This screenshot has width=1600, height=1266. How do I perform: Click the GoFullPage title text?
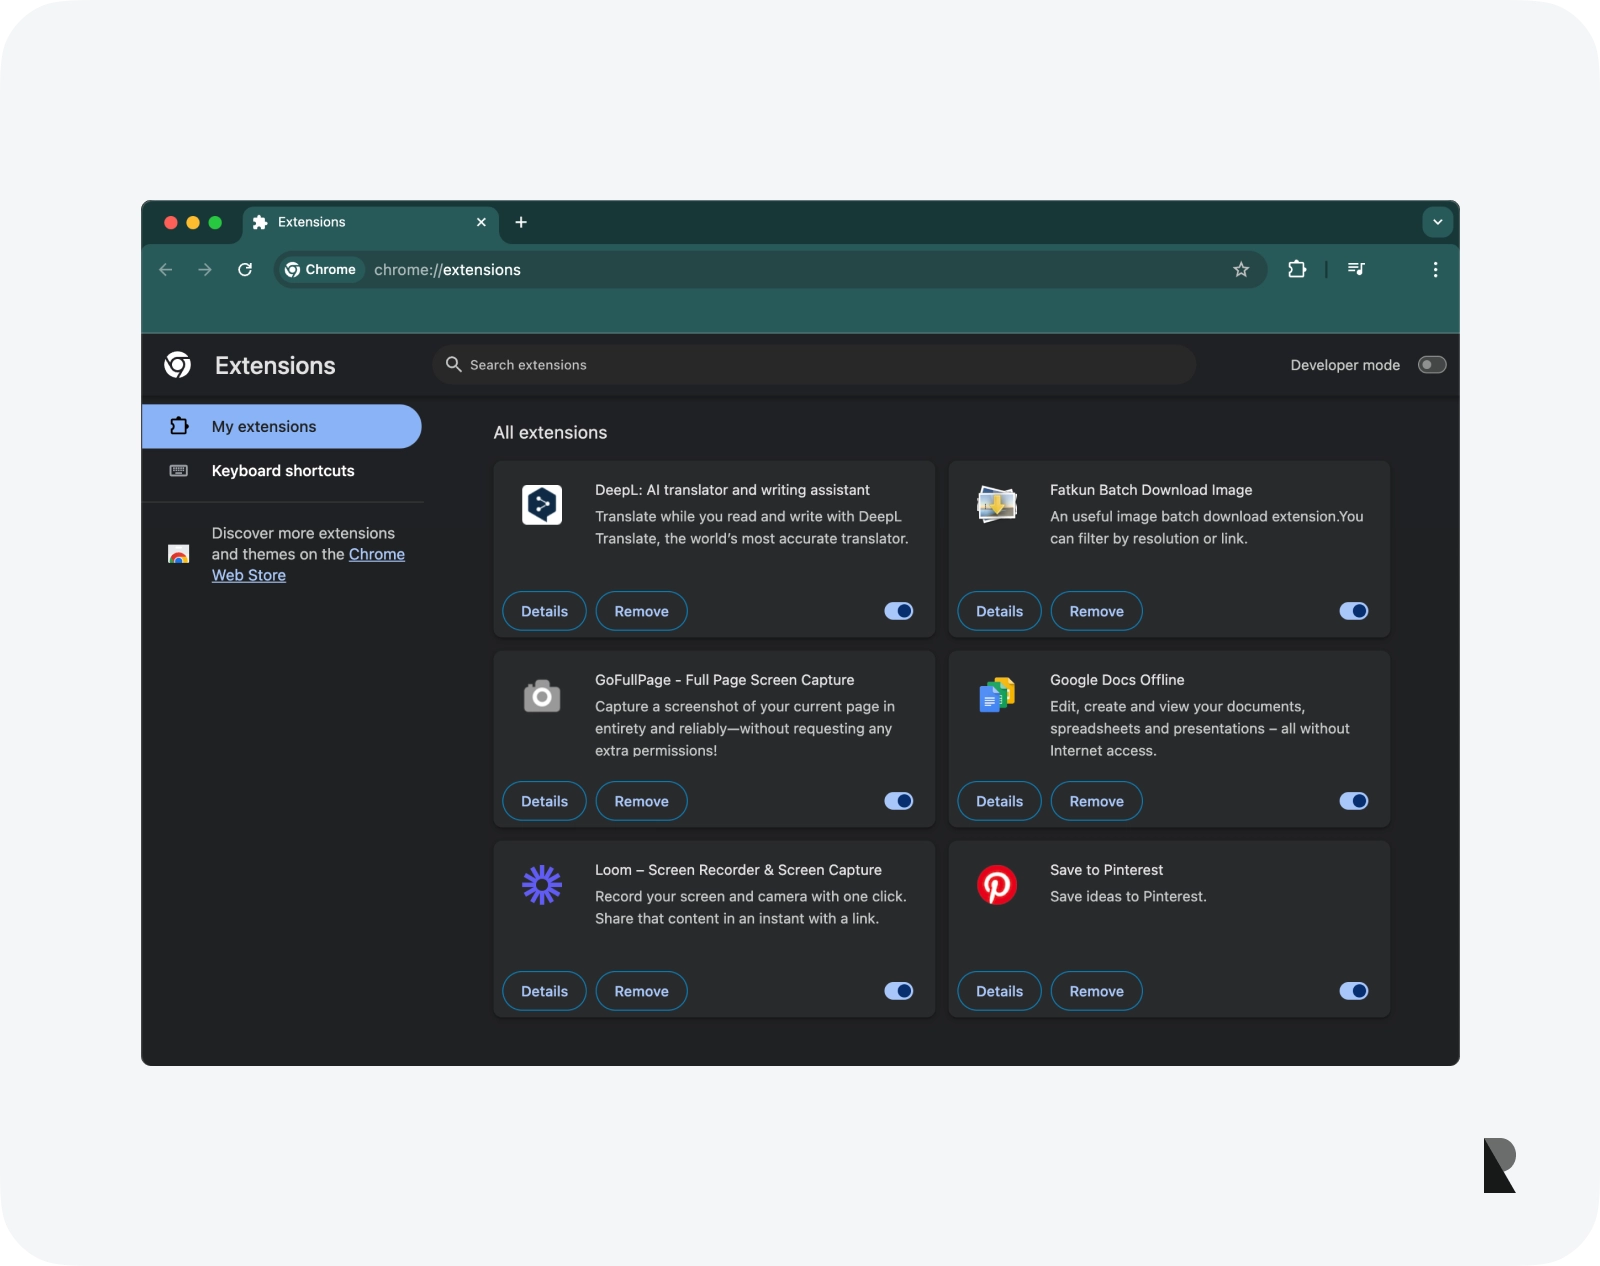point(724,680)
